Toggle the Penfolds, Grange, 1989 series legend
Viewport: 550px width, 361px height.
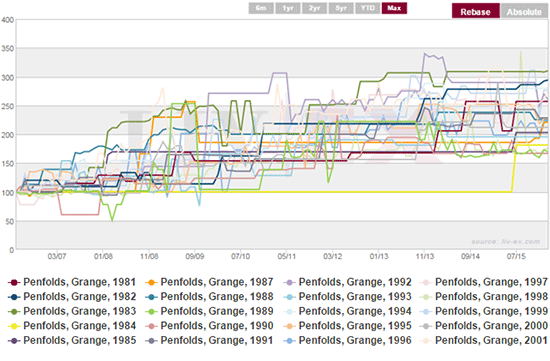coord(209,311)
